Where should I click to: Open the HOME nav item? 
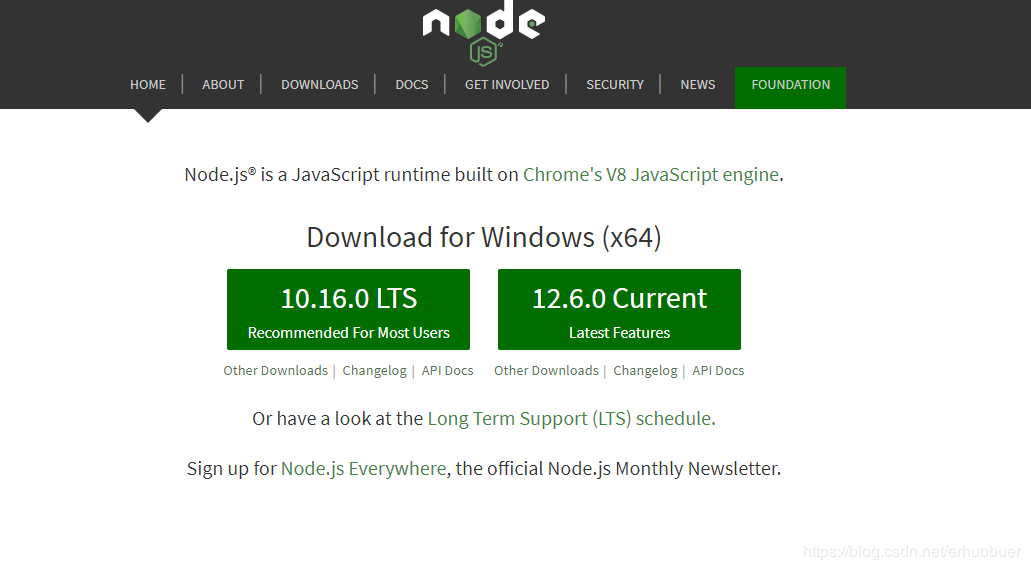148,85
